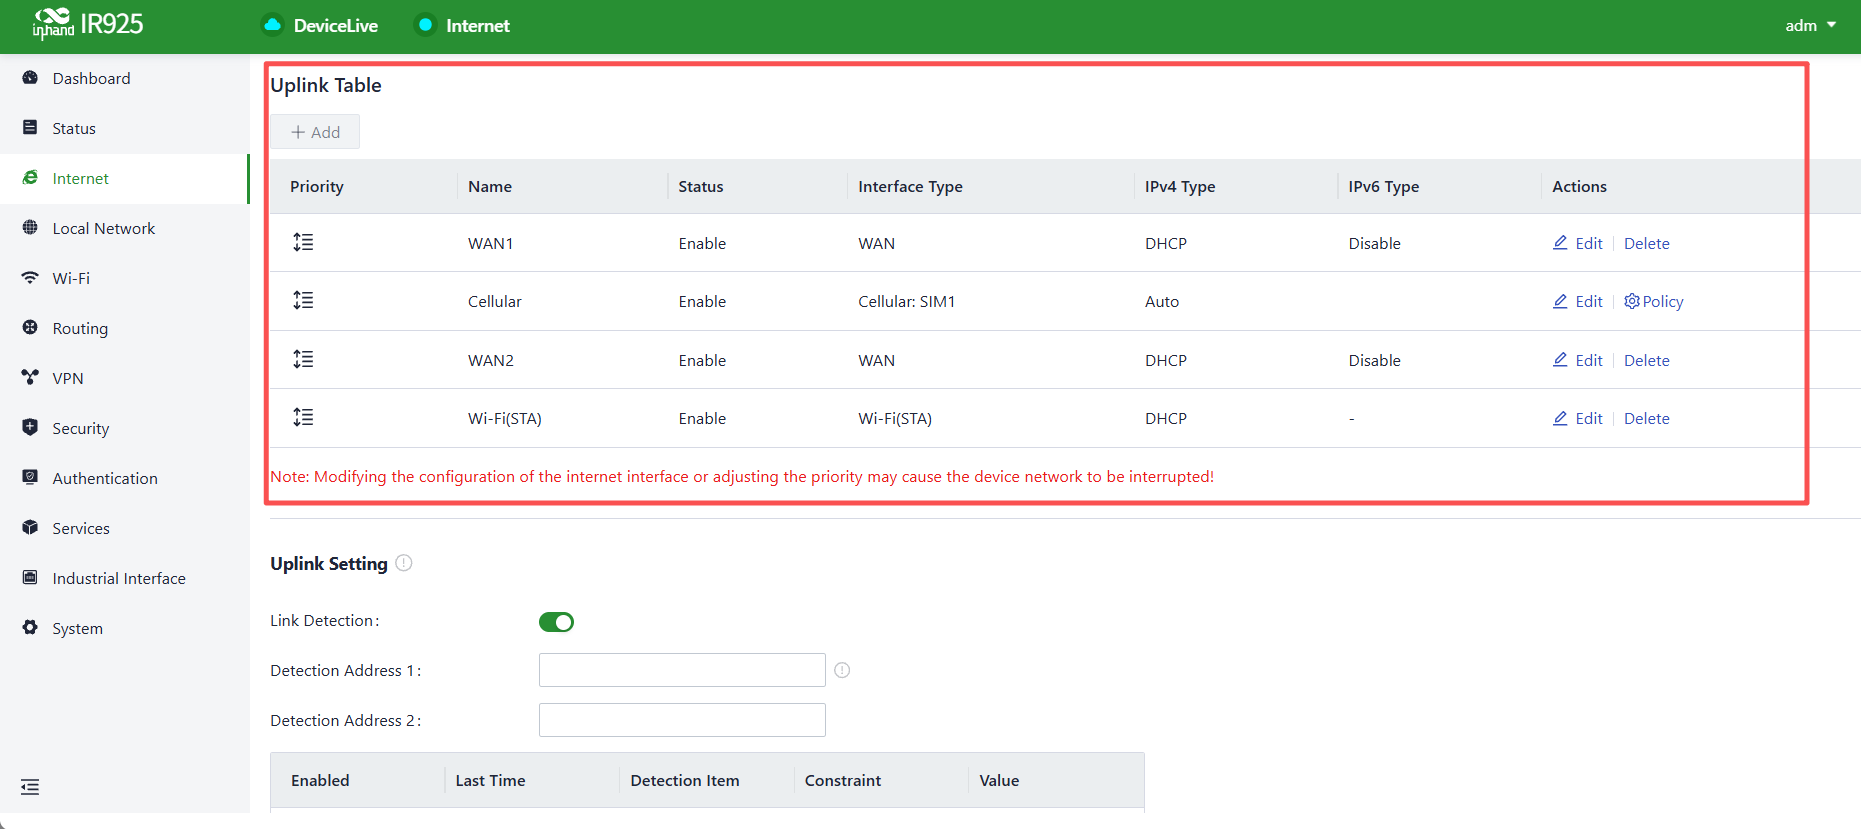
Task: Click the Detection Address 1 input field
Action: (x=682, y=670)
